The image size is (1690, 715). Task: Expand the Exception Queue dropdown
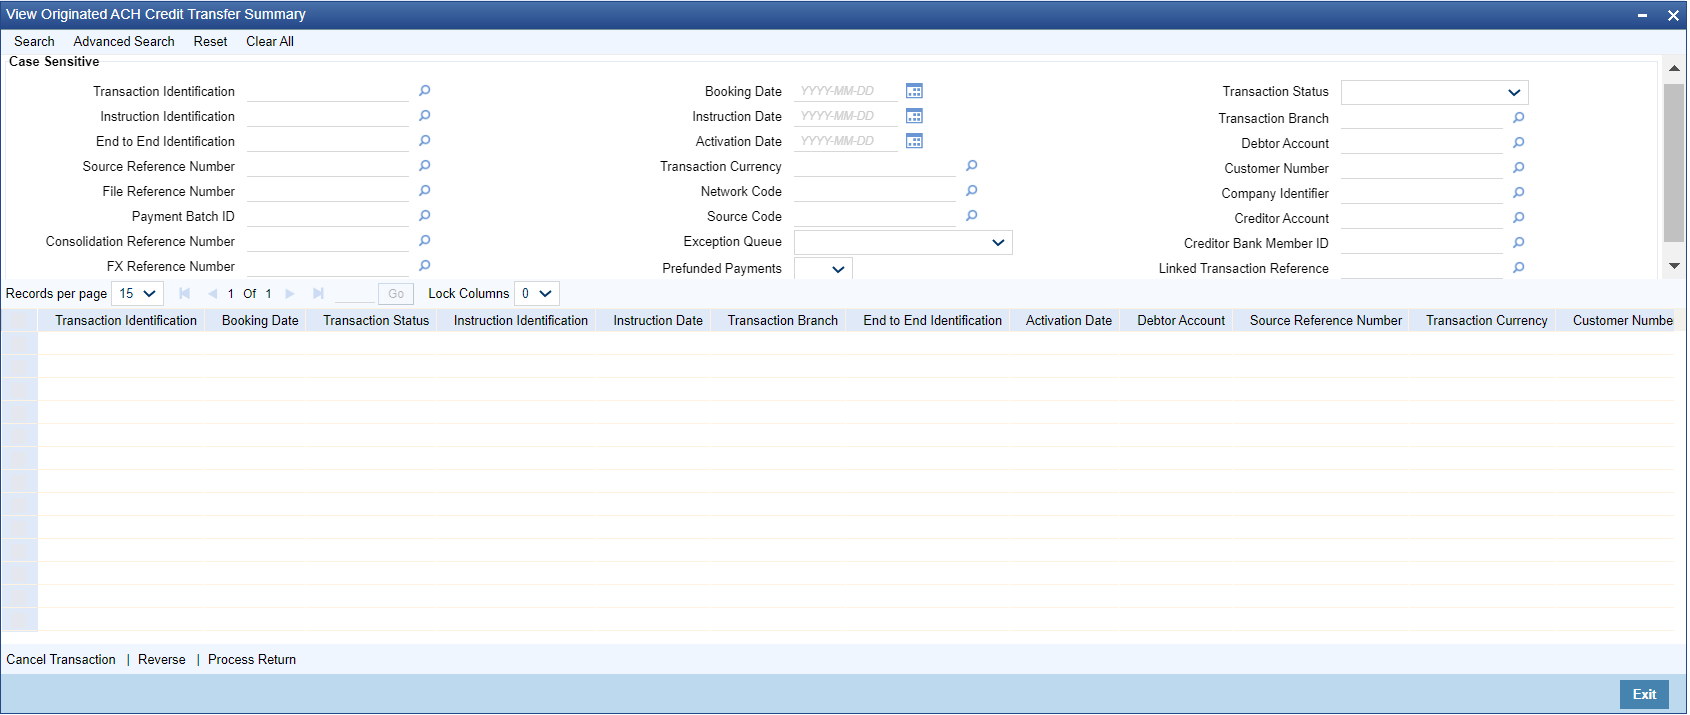(x=903, y=243)
